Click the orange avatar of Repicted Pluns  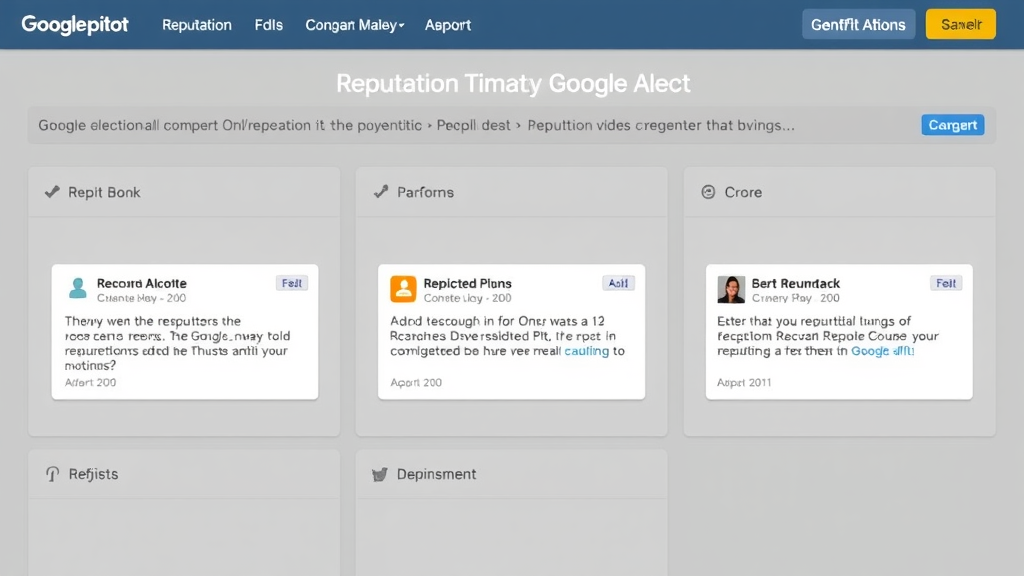click(403, 289)
